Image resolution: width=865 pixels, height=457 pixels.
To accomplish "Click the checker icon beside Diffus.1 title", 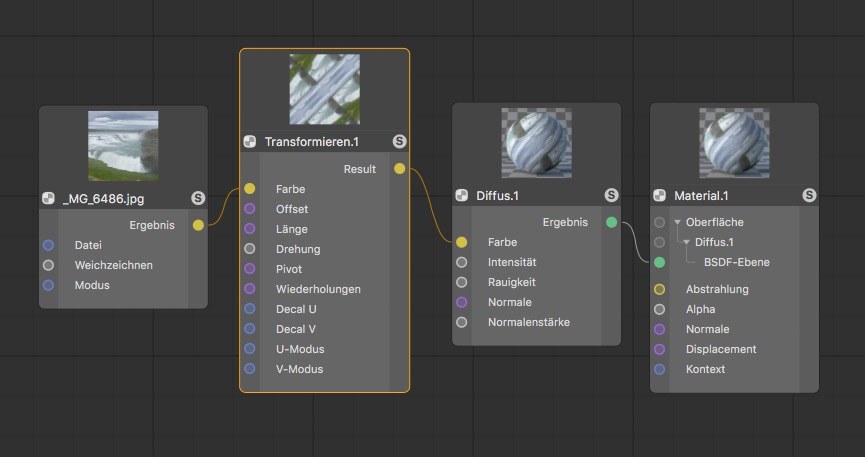I will (x=462, y=195).
